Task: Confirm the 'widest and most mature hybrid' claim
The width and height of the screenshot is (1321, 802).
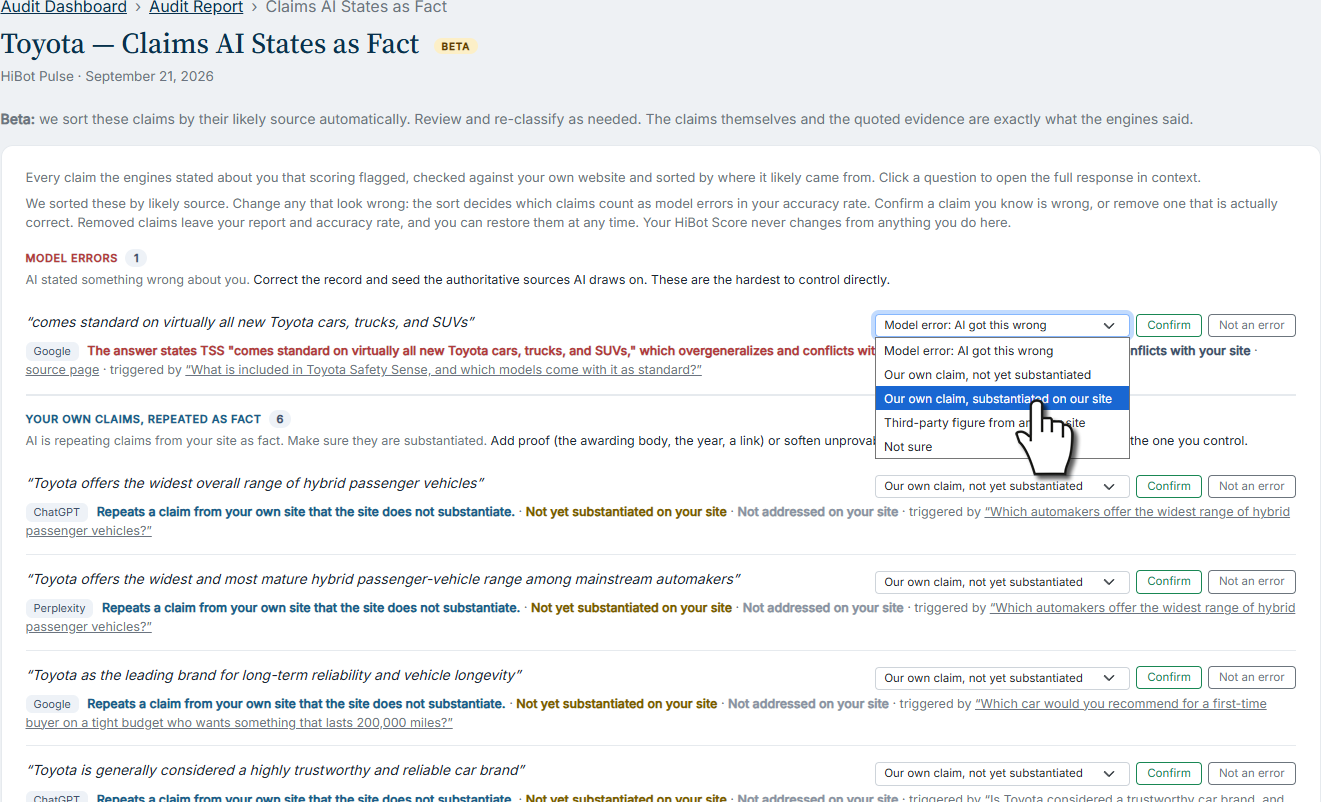Action: [1168, 581]
